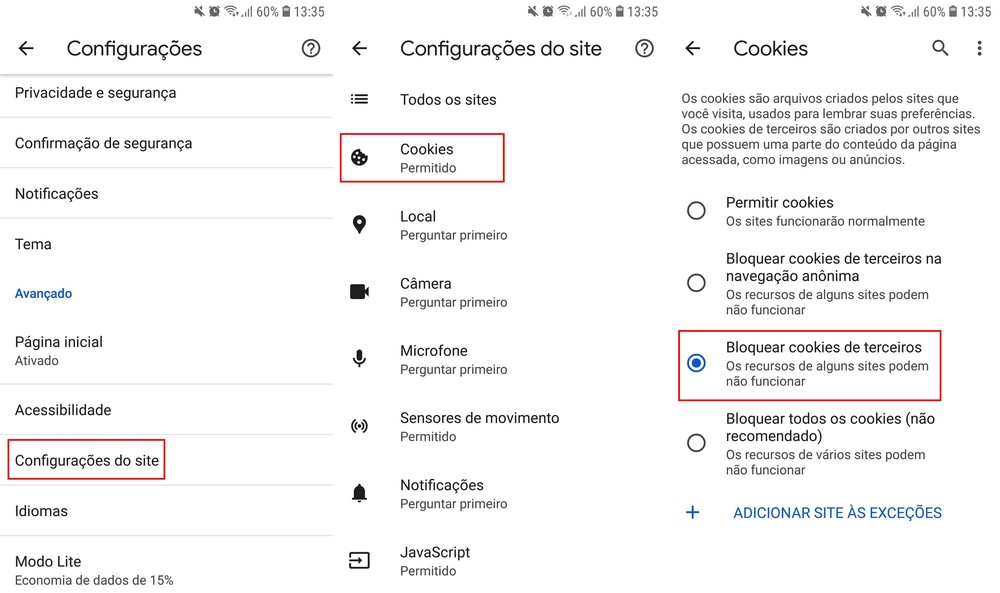Viewport: 1000px width, 593px height.
Task: Tap the location pin icon for Local
Action: click(x=360, y=225)
